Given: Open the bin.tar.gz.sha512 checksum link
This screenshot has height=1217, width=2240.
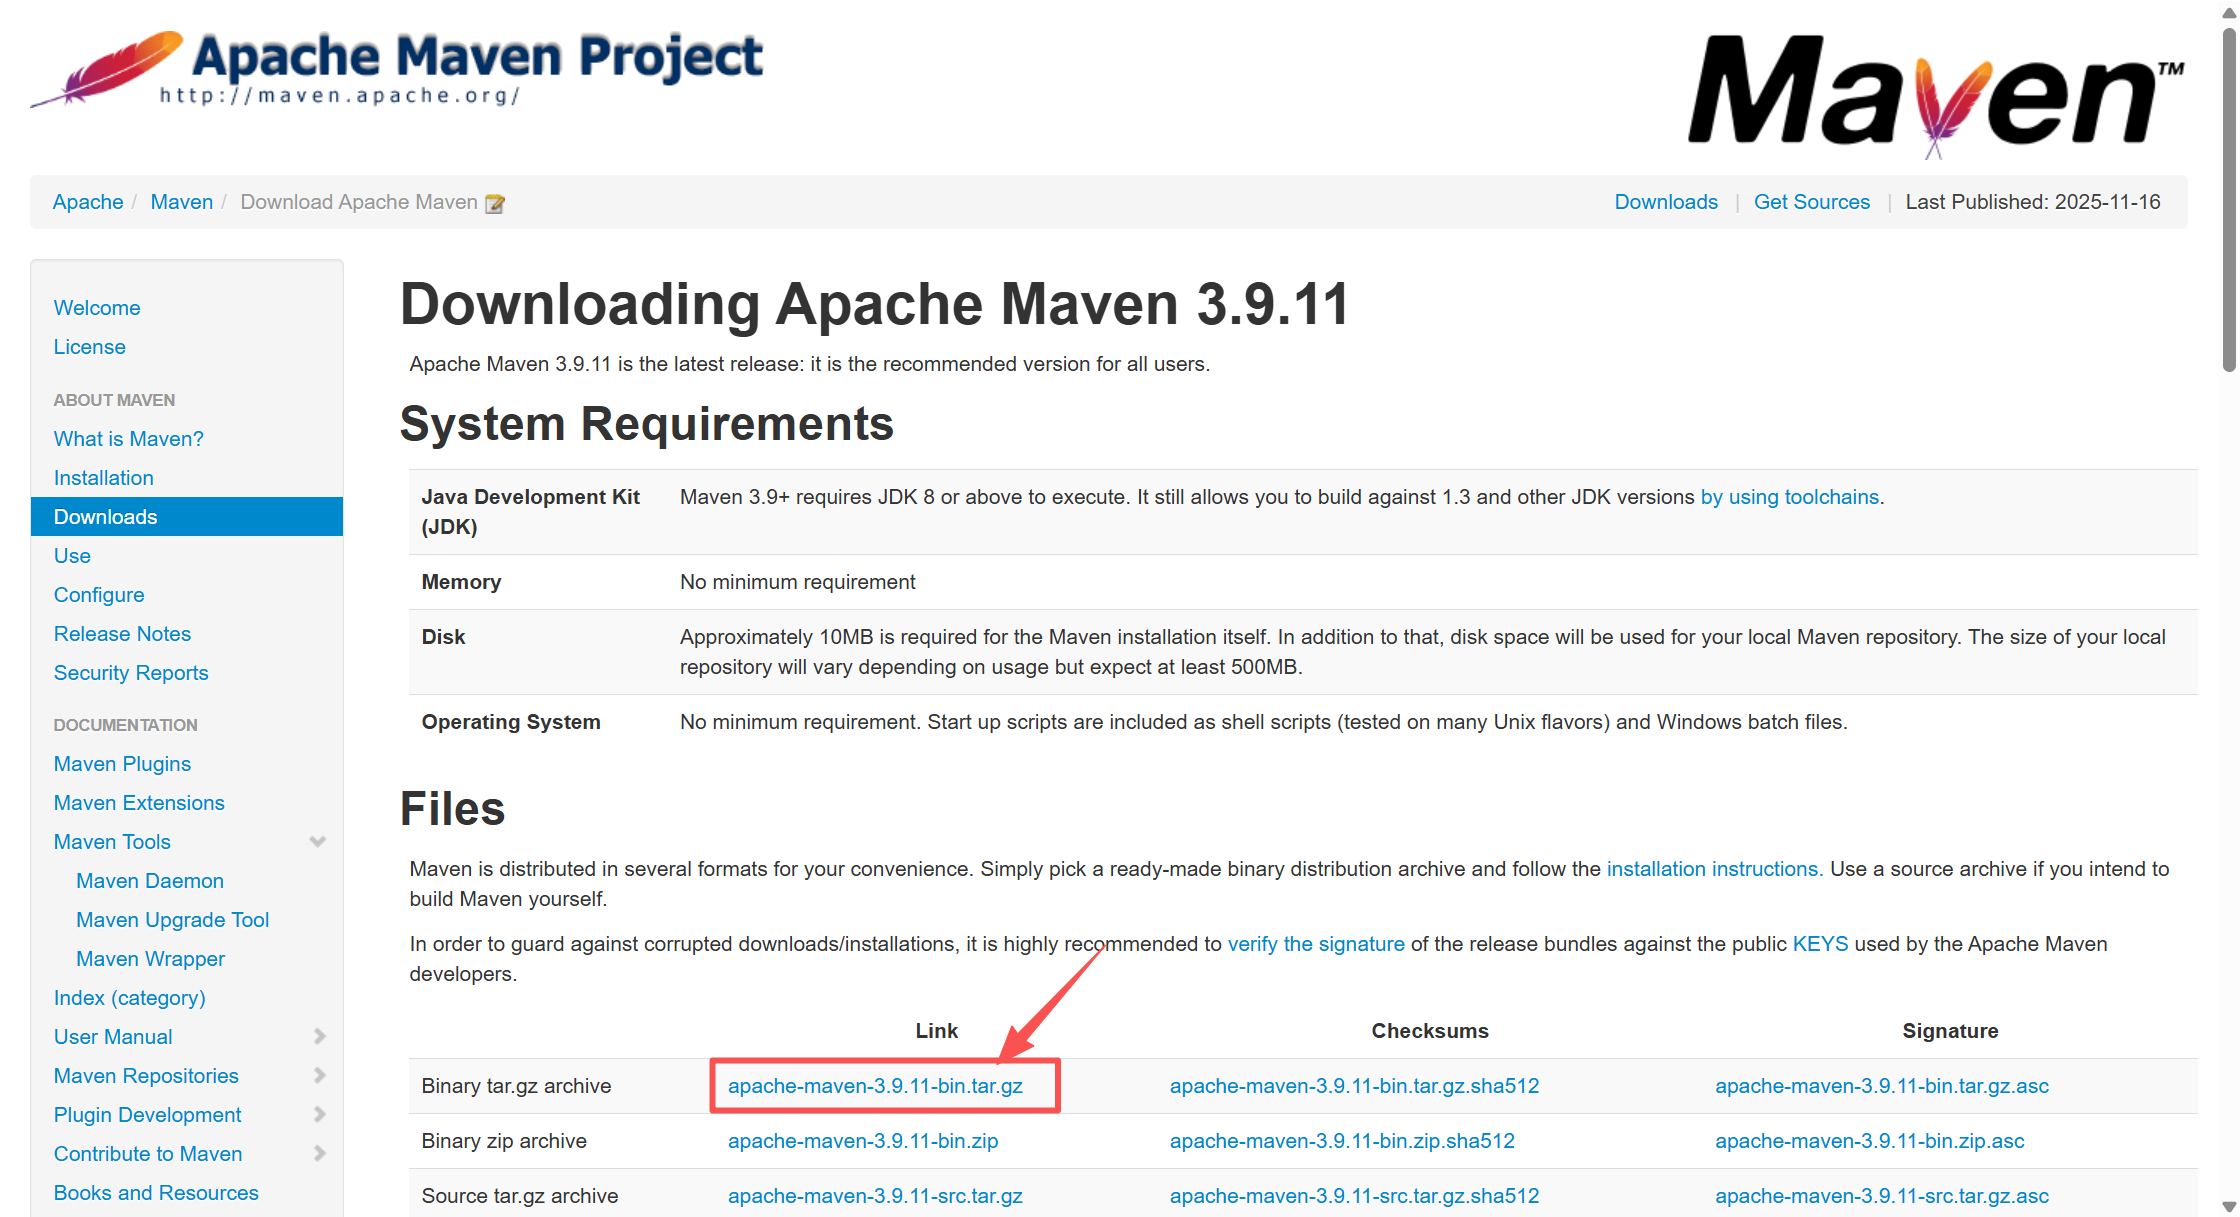Looking at the screenshot, I should coord(1354,1086).
